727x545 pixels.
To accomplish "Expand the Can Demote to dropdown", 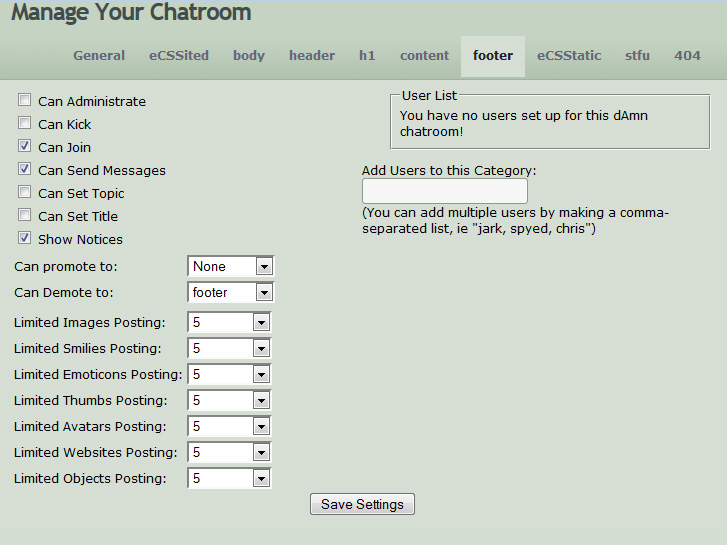I will [231, 292].
